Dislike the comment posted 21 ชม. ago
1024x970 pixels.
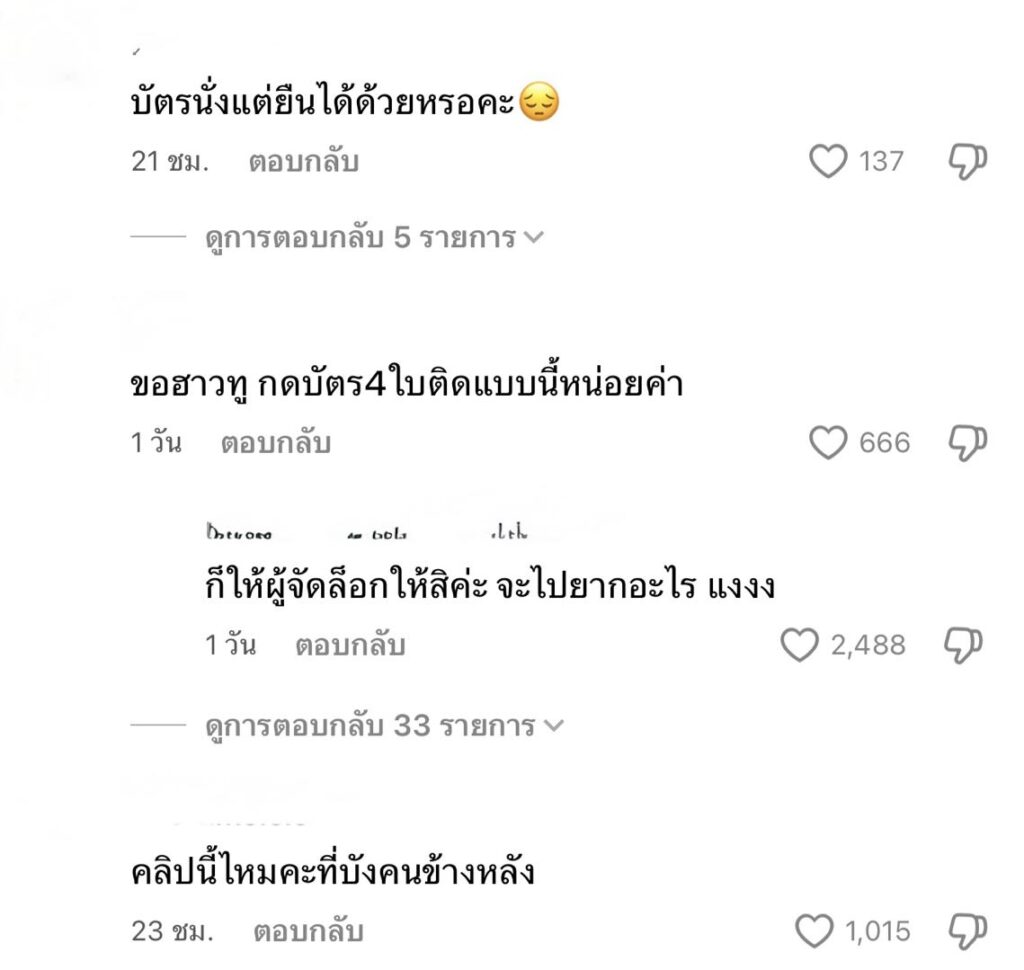coord(967,161)
